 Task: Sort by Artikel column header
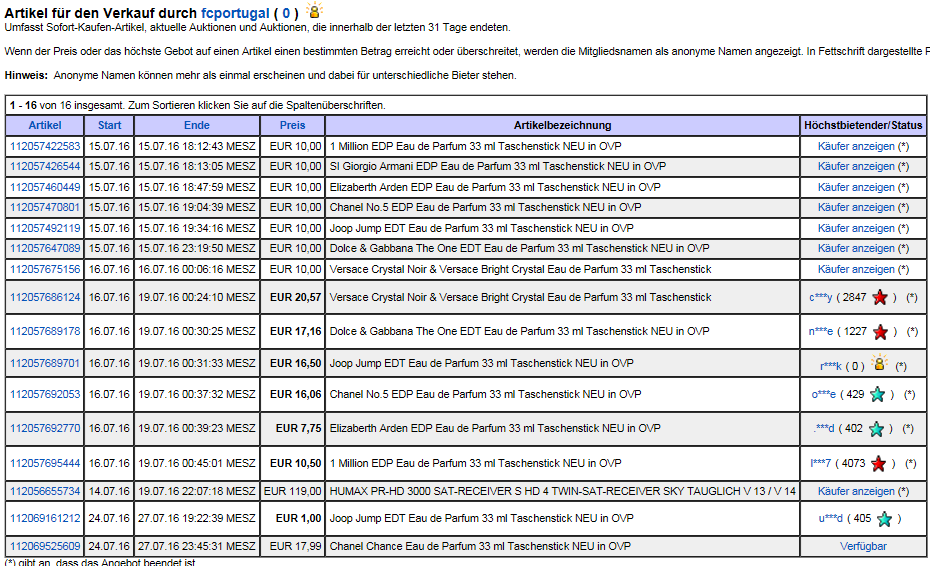click(x=45, y=125)
